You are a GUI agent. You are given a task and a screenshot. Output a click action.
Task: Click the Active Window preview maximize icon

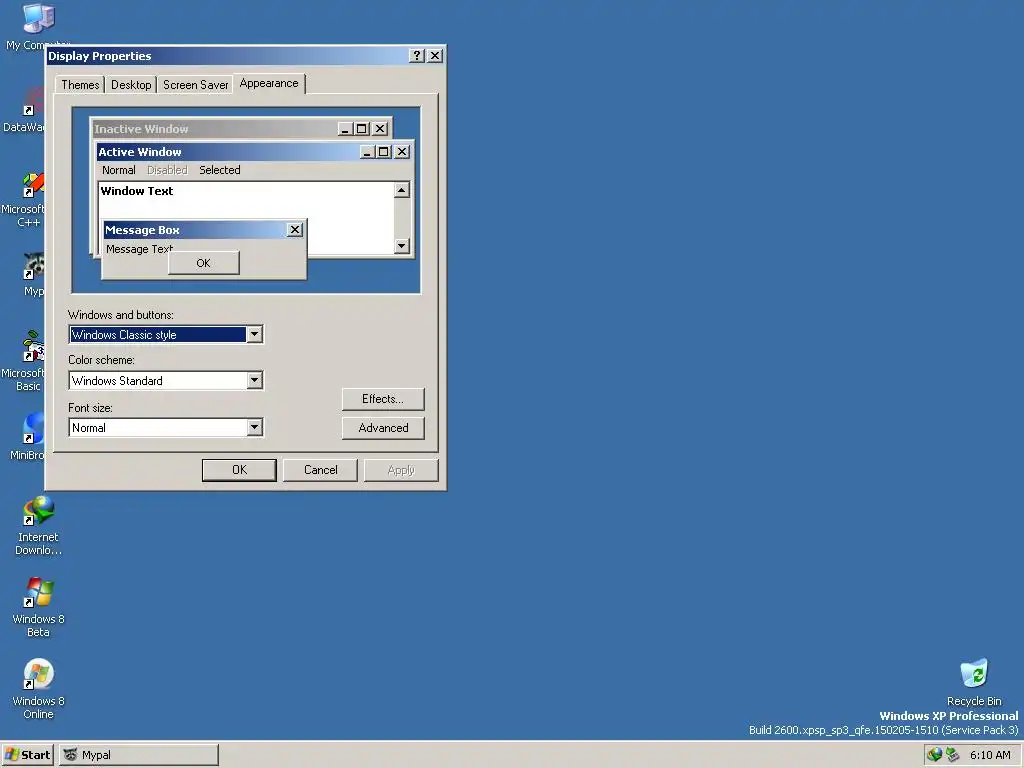[x=384, y=152]
